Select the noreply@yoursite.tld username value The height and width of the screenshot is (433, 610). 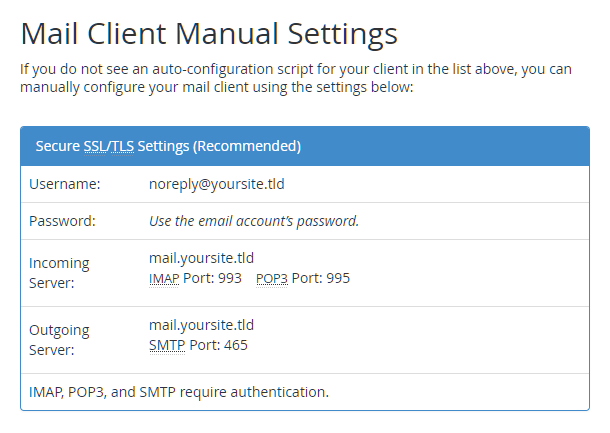pyautogui.click(x=217, y=184)
